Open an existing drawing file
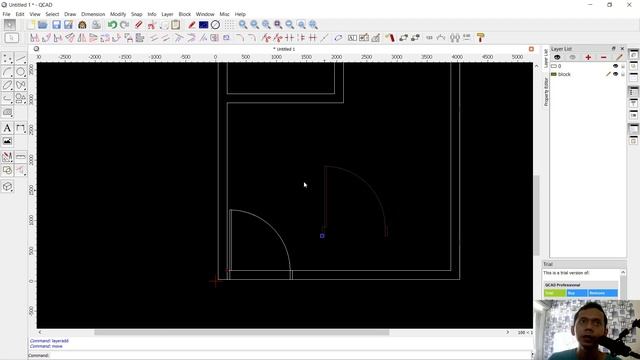 click(x=43, y=25)
